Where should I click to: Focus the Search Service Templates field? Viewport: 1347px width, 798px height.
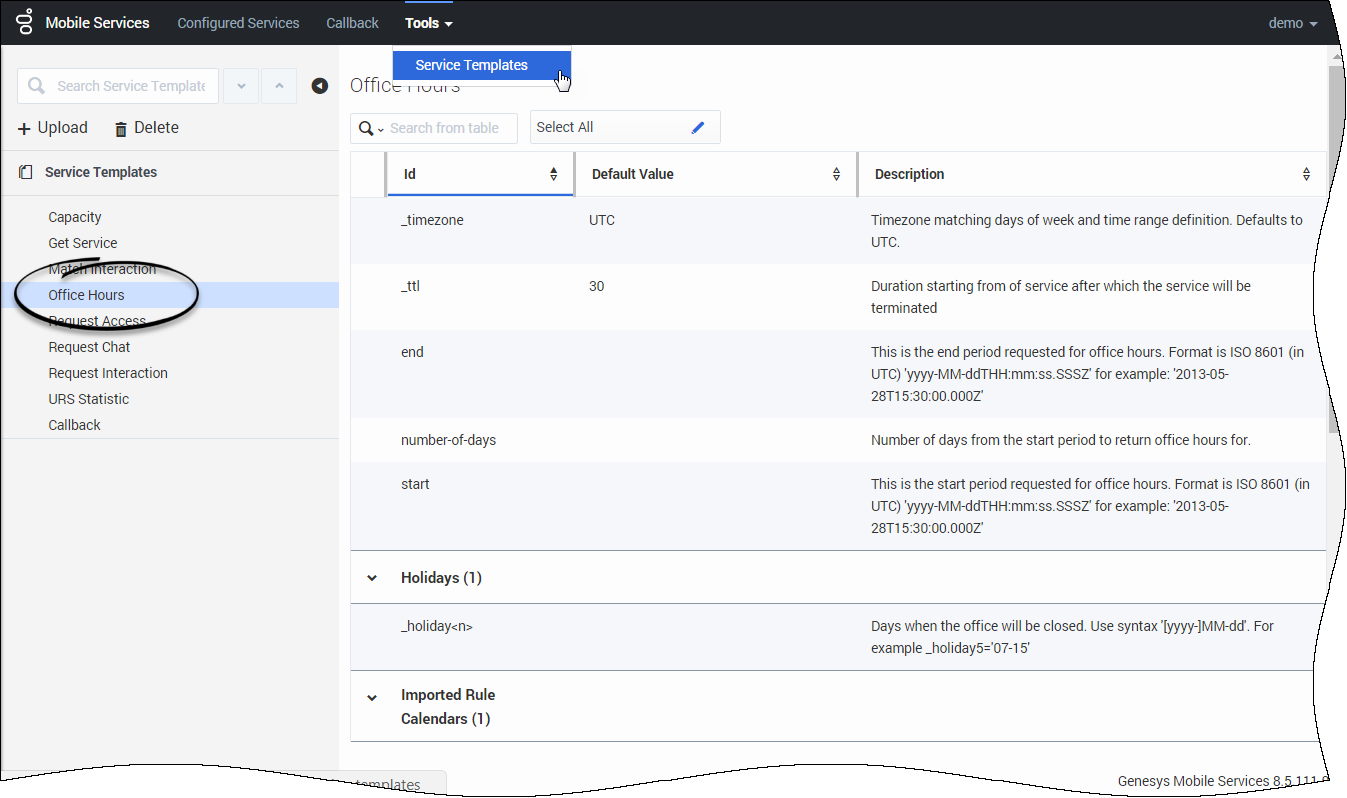click(x=118, y=86)
